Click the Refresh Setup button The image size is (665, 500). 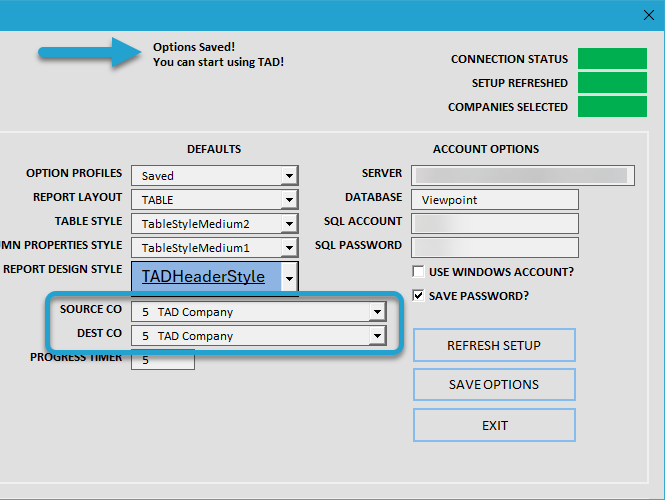point(494,345)
